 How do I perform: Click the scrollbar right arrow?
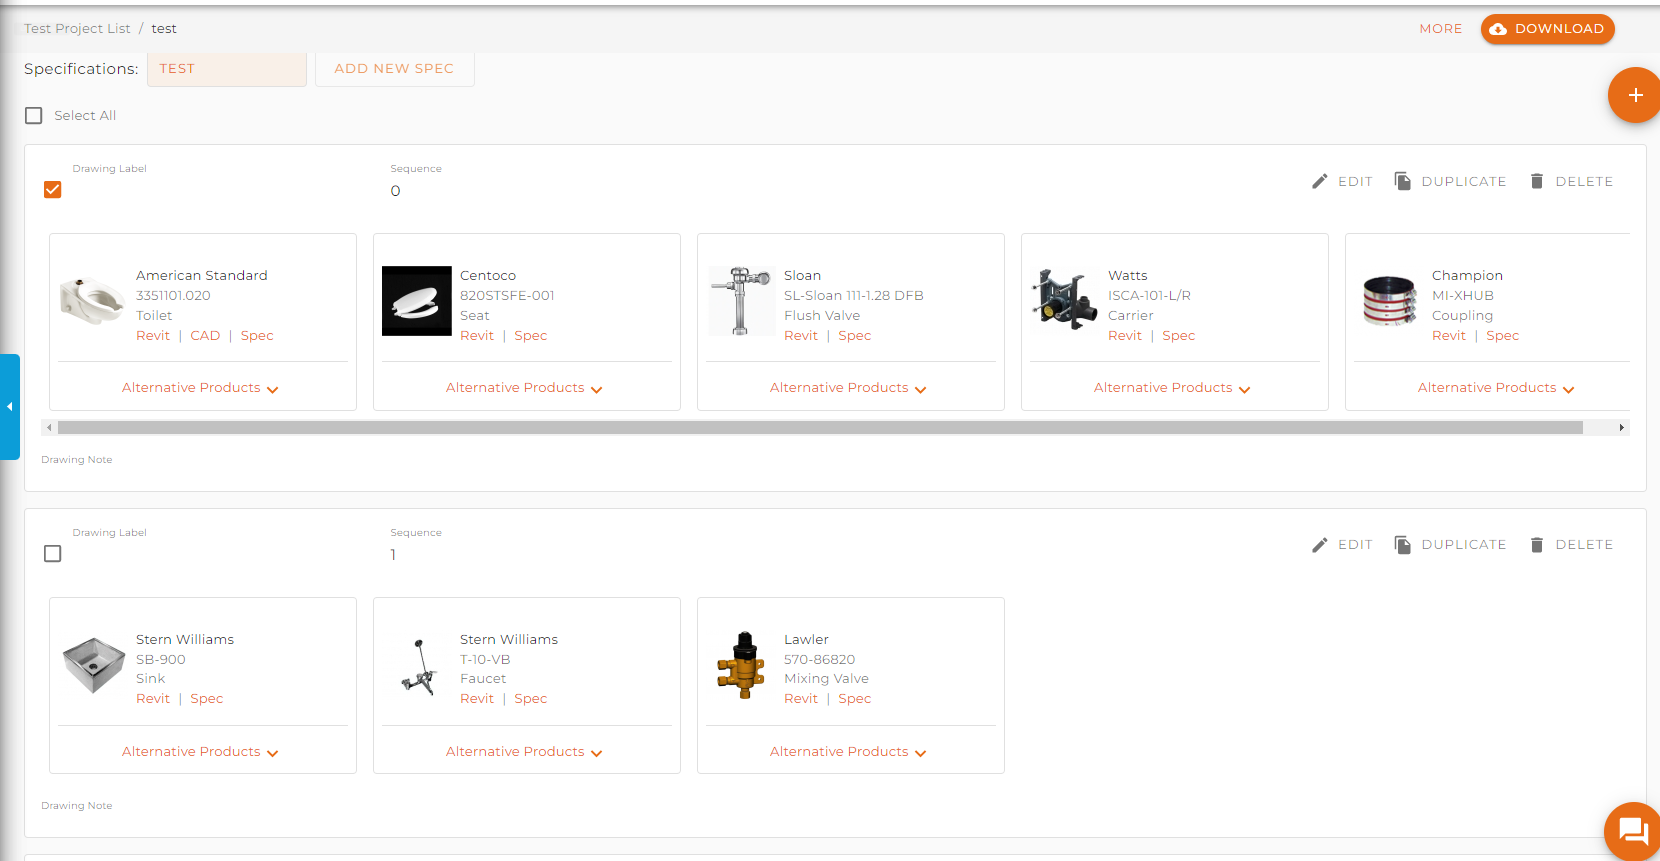click(1621, 427)
